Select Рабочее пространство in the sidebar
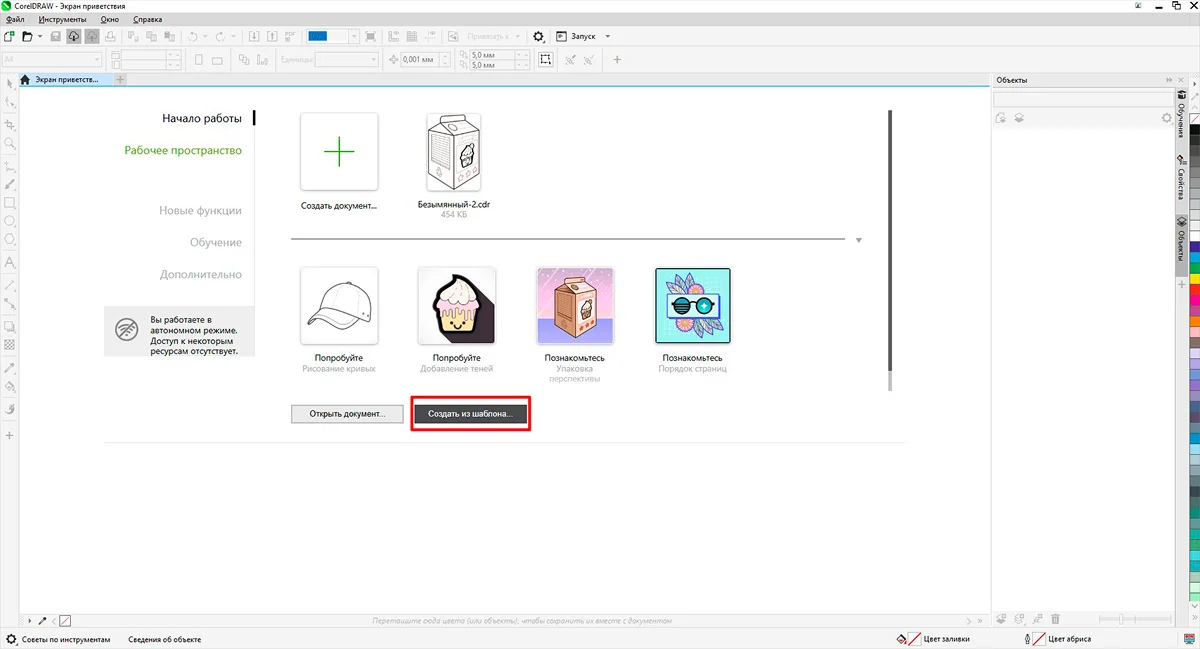Viewport: 1200px width, 649px height. 183,151
